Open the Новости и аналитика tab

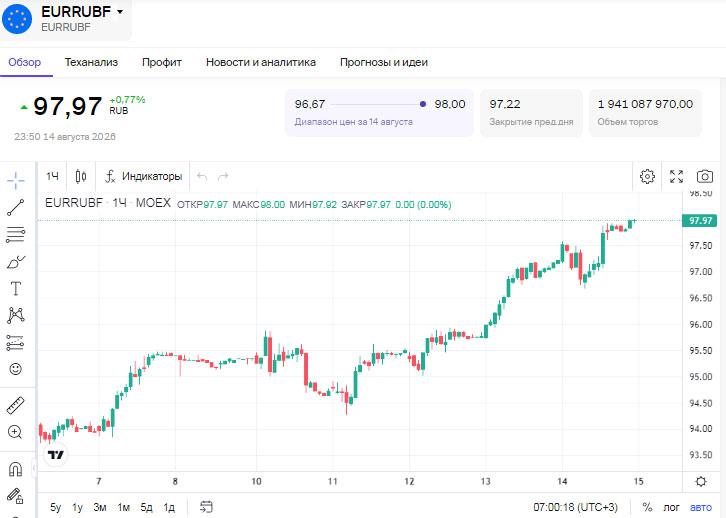[x=261, y=62]
